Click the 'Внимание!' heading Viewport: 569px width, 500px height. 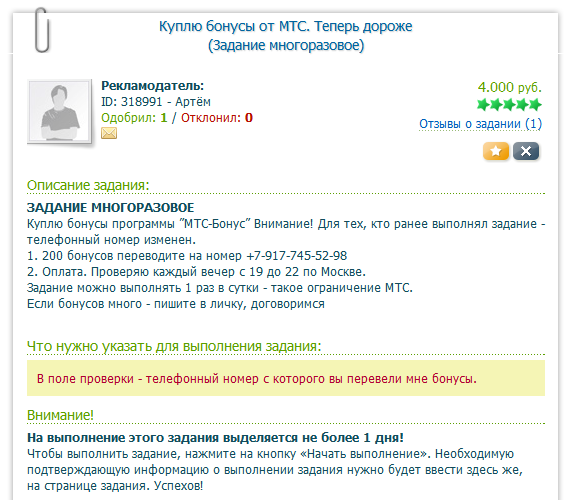tap(60, 415)
